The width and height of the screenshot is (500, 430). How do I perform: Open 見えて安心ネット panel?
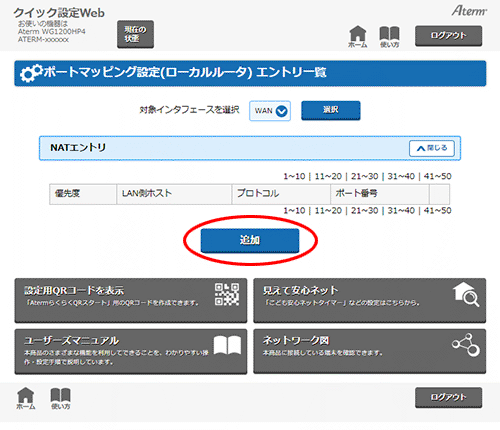[x=369, y=301]
